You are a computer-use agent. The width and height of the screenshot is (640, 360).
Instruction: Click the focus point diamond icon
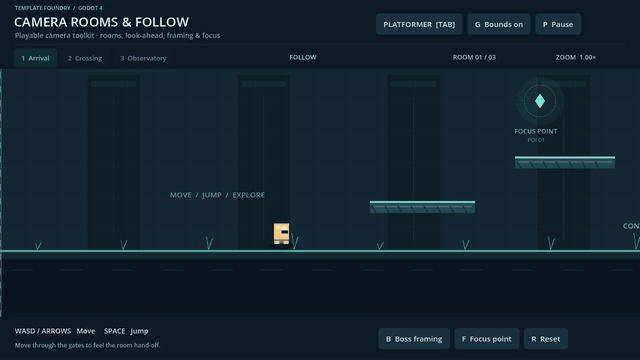point(540,100)
